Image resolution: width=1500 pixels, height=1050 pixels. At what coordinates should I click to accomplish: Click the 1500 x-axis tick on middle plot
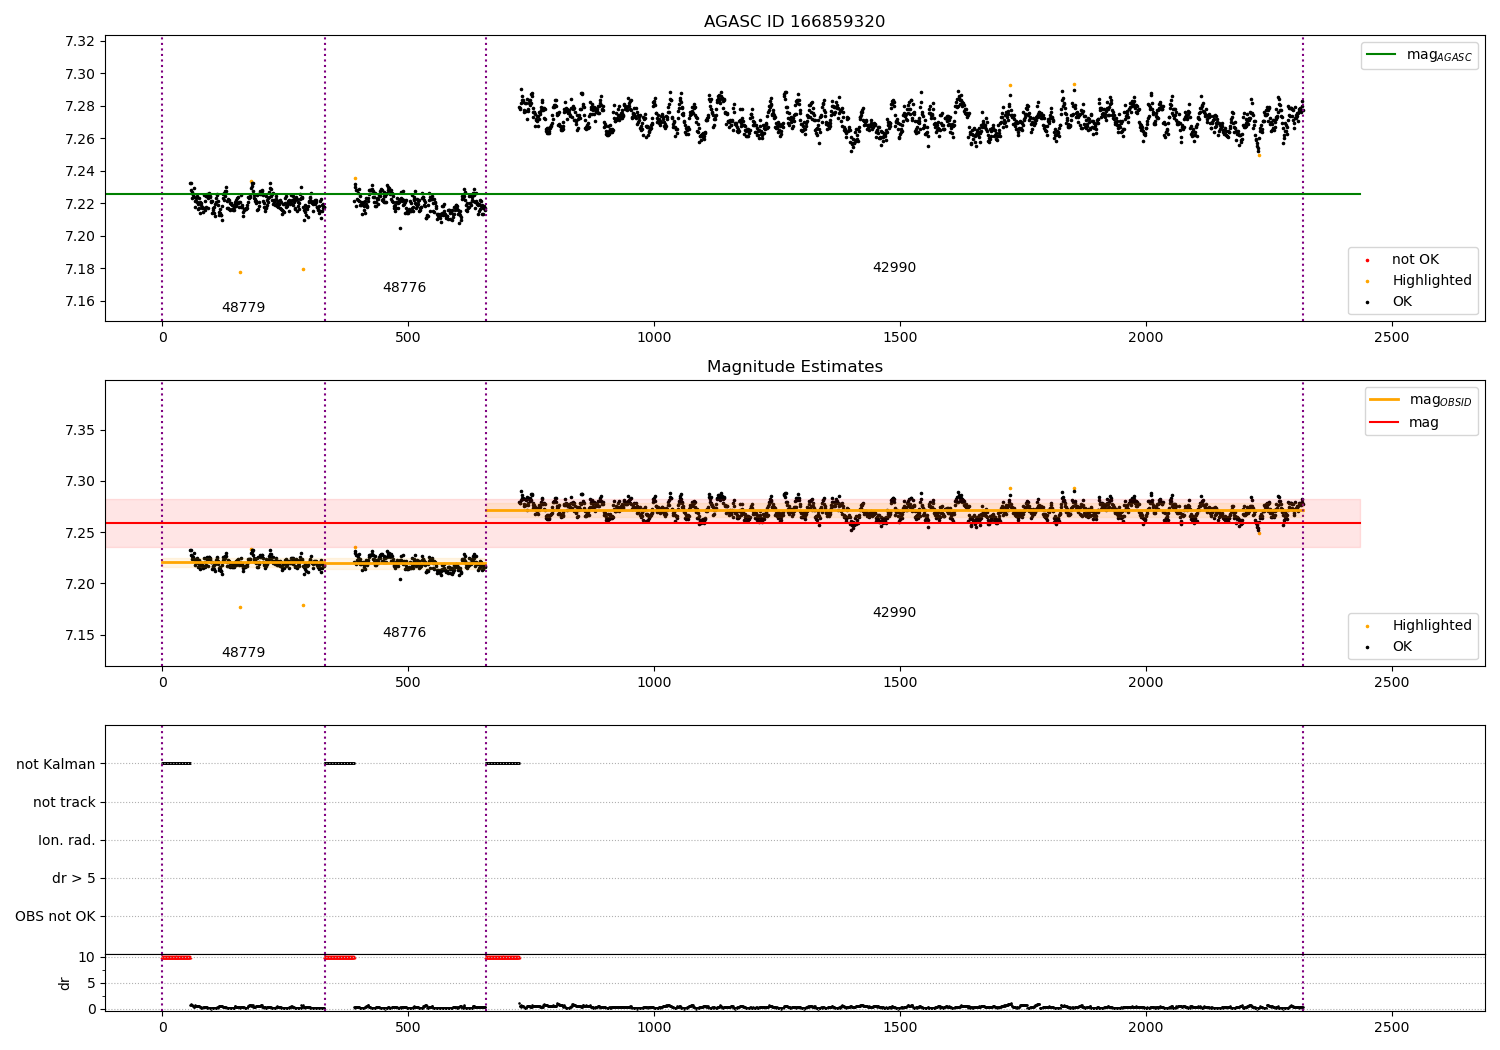coord(900,682)
